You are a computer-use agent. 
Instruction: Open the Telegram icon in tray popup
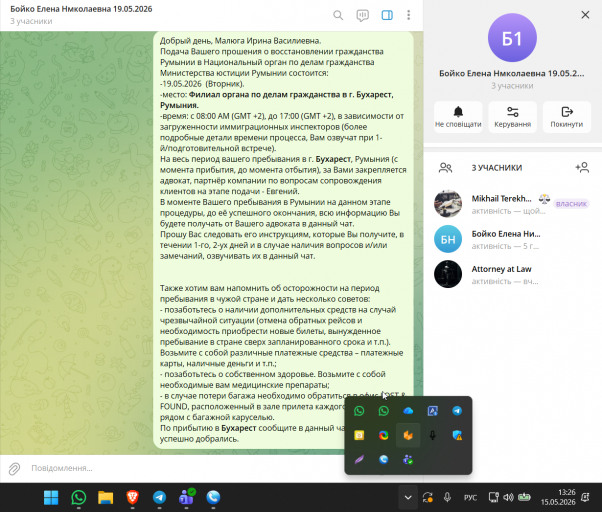point(457,411)
